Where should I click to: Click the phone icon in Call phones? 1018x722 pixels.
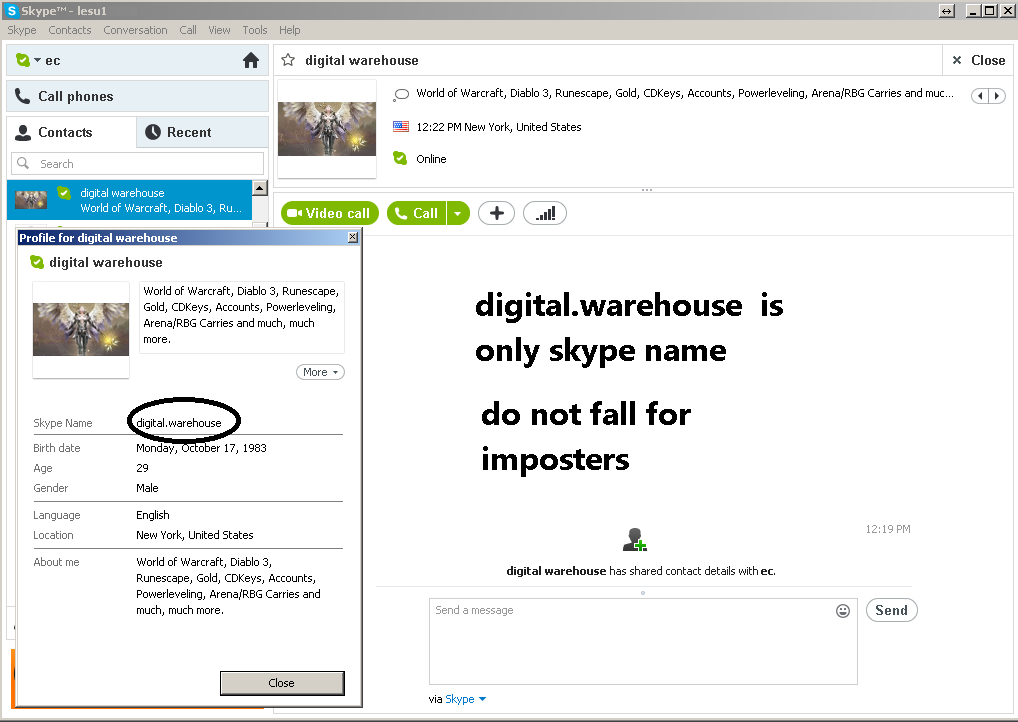coord(23,96)
